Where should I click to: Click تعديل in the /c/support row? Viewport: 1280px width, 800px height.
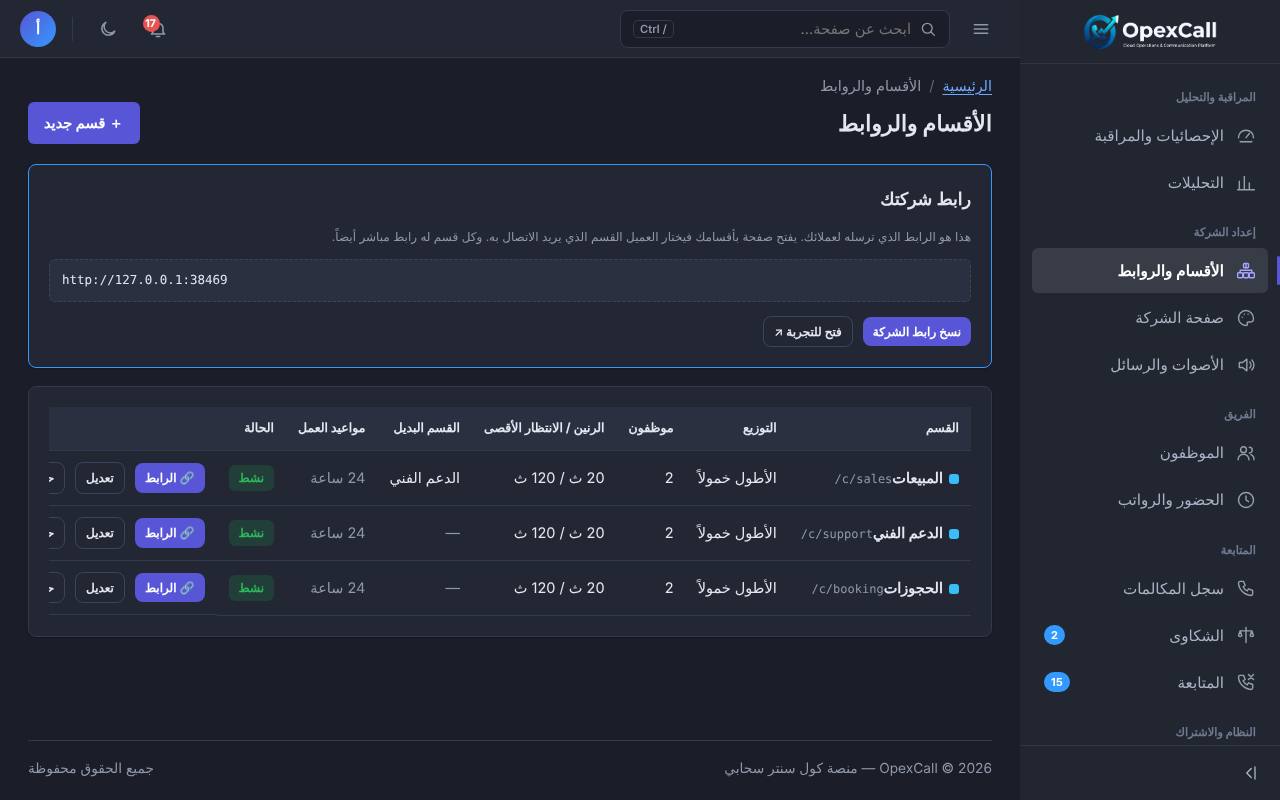100,533
